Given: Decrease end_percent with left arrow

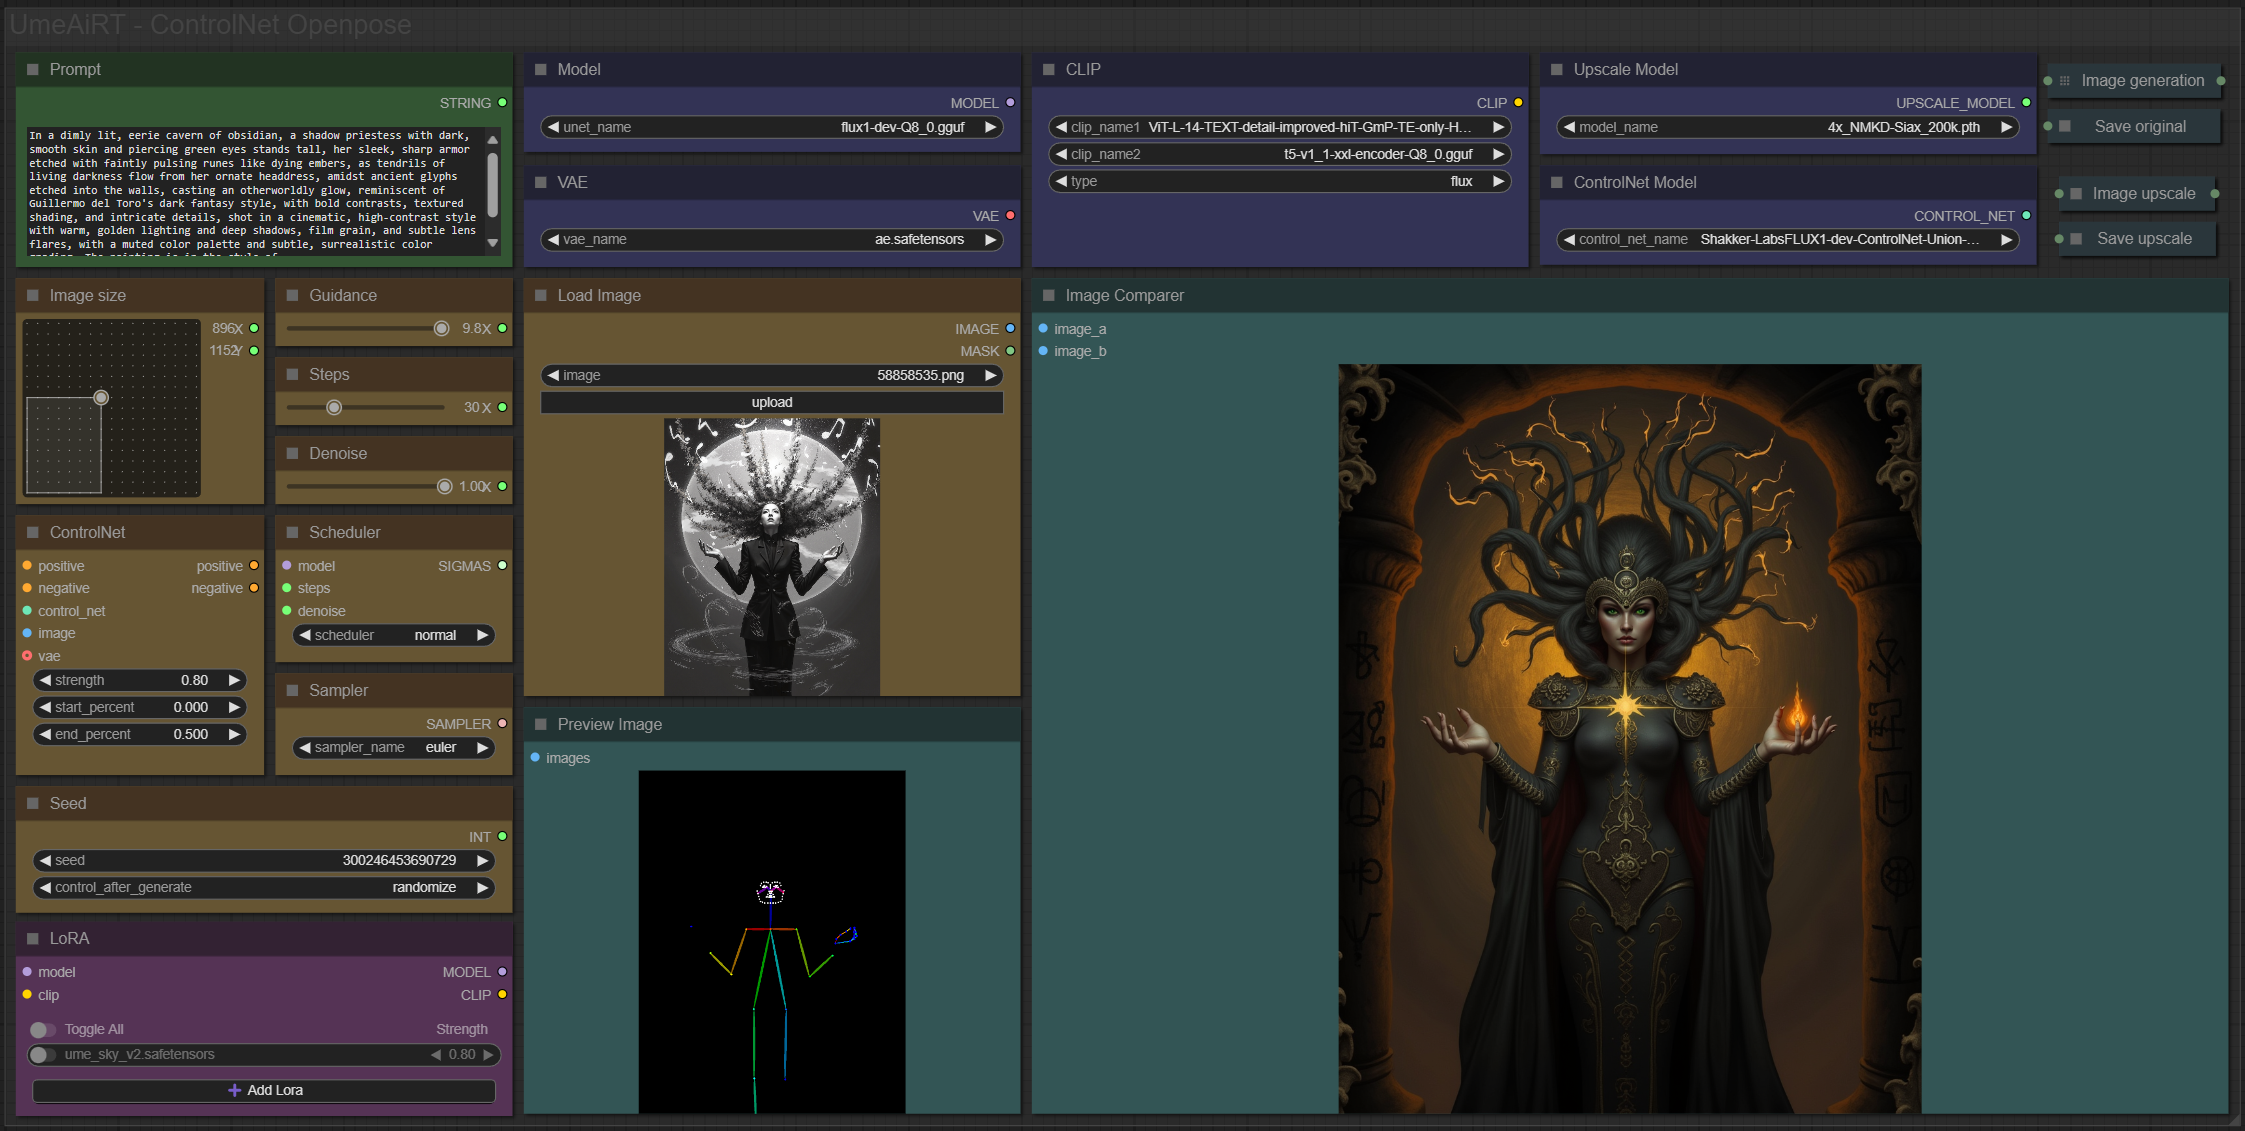Looking at the screenshot, I should click(45, 734).
